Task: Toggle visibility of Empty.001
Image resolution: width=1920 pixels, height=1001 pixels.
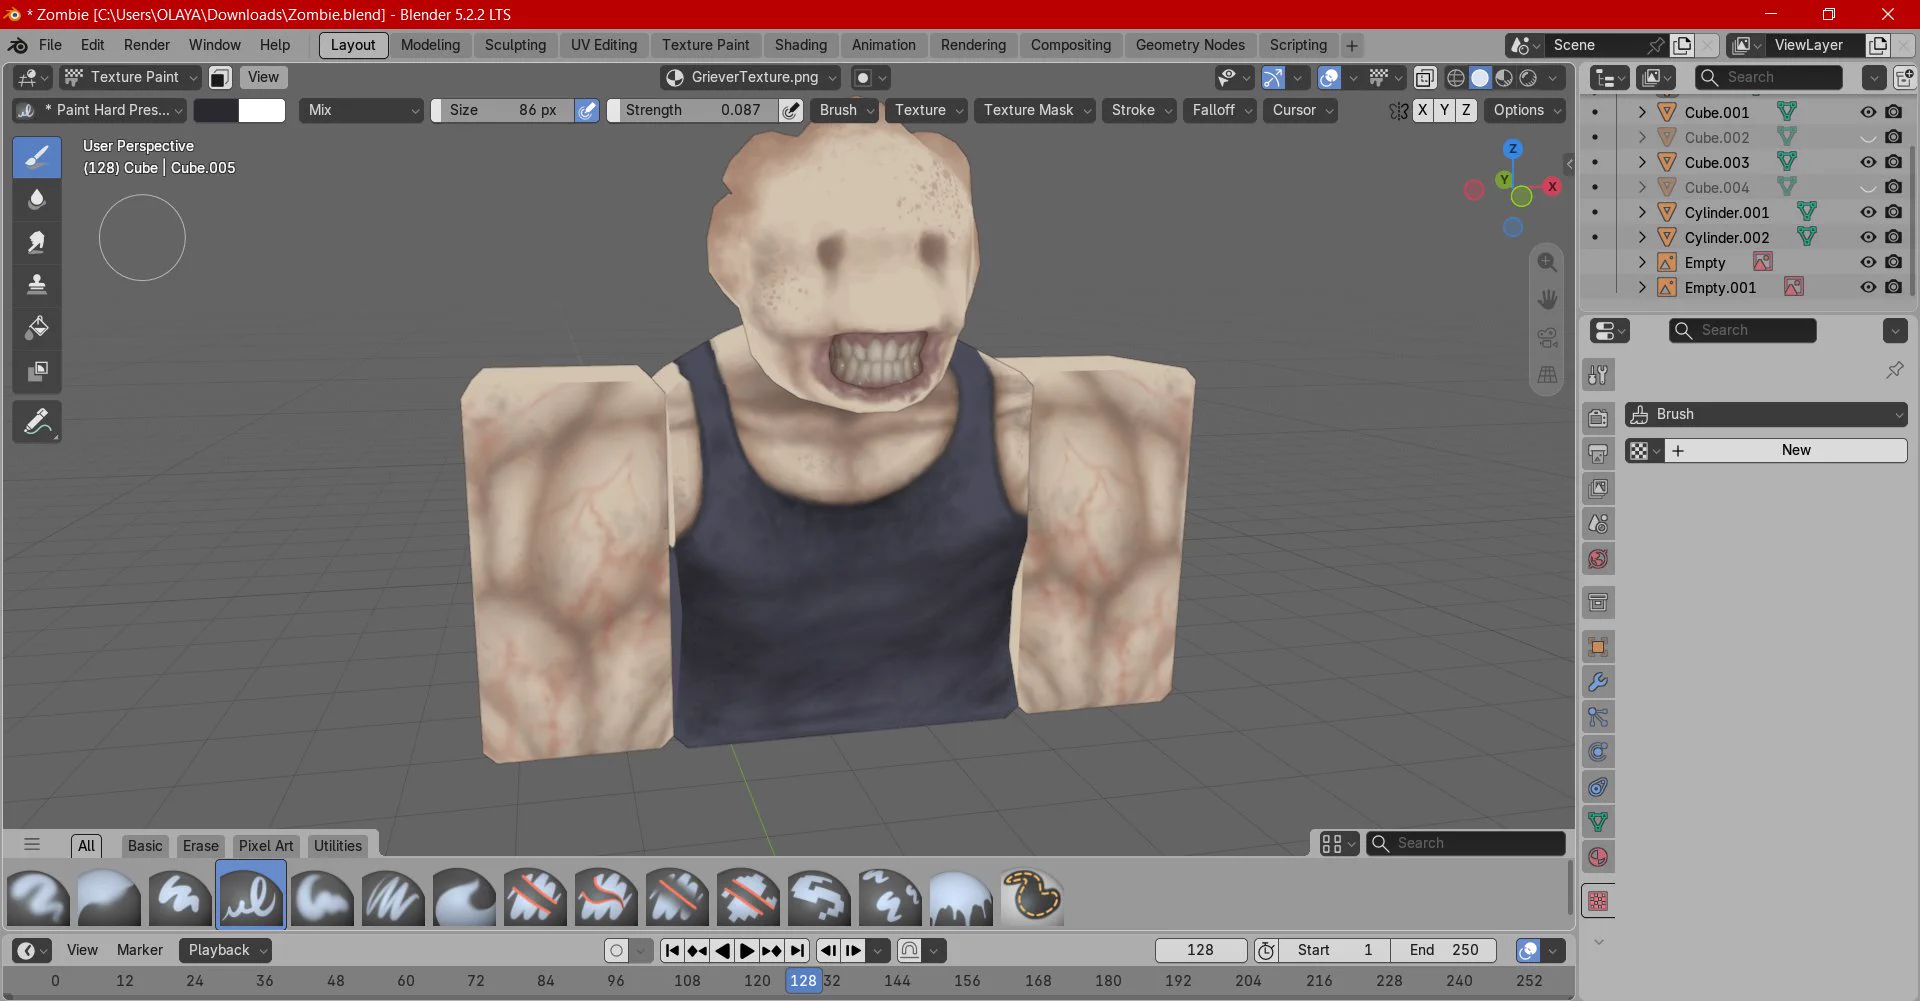Action: coord(1867,287)
